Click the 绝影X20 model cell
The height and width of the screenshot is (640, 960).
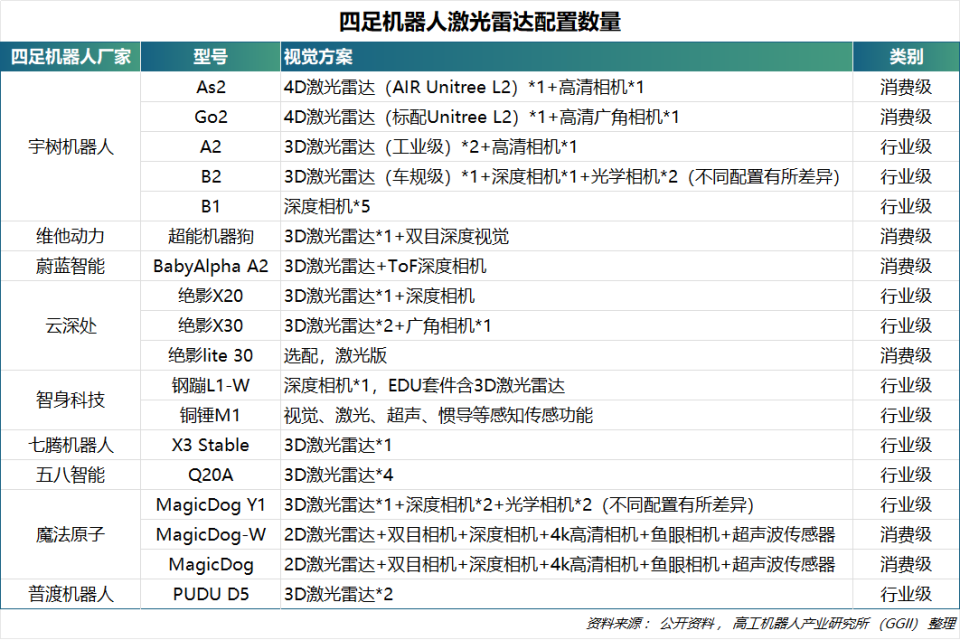coord(211,296)
